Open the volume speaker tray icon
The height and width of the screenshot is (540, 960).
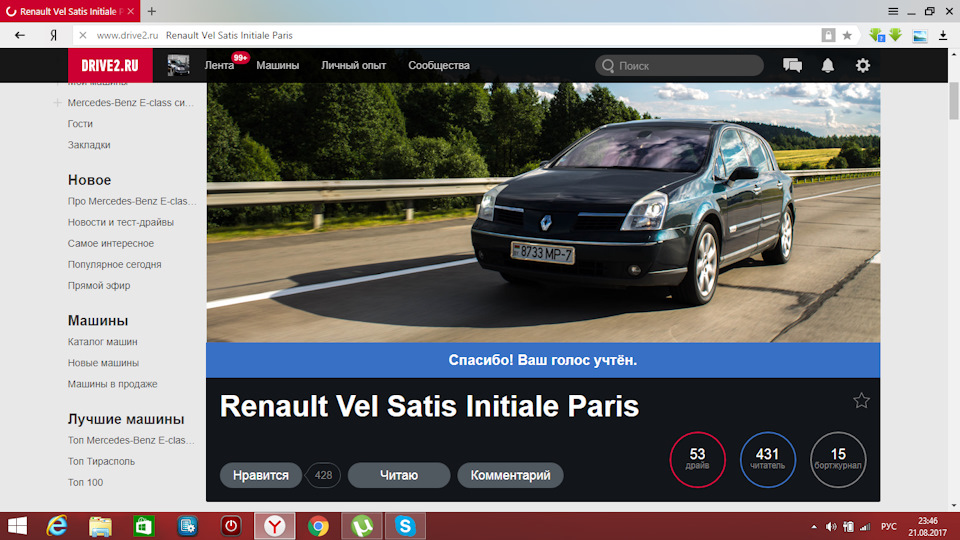(x=831, y=527)
